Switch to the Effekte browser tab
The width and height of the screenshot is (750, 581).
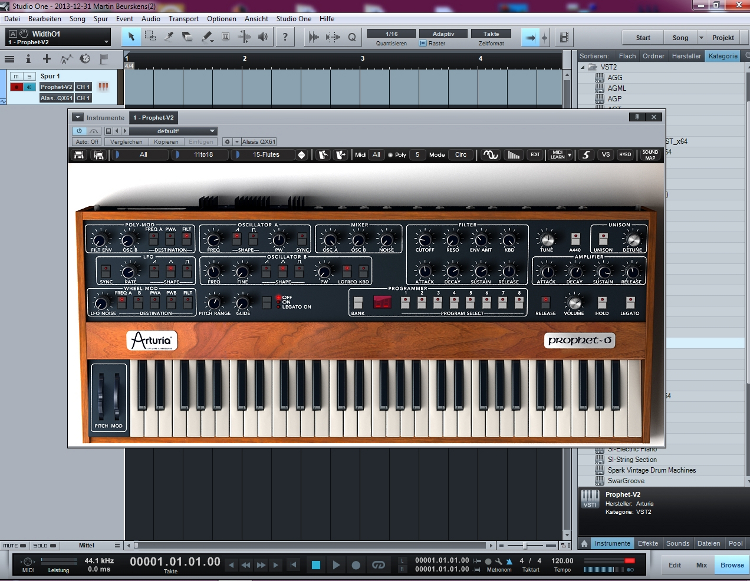click(x=648, y=544)
